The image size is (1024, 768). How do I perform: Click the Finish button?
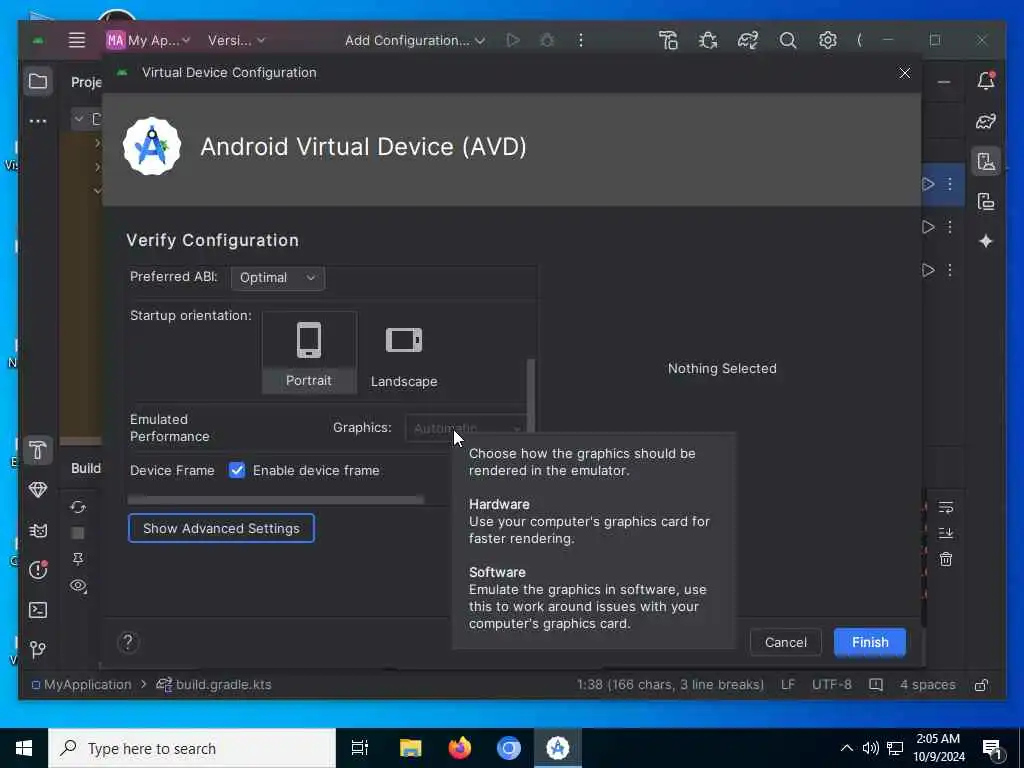click(870, 643)
